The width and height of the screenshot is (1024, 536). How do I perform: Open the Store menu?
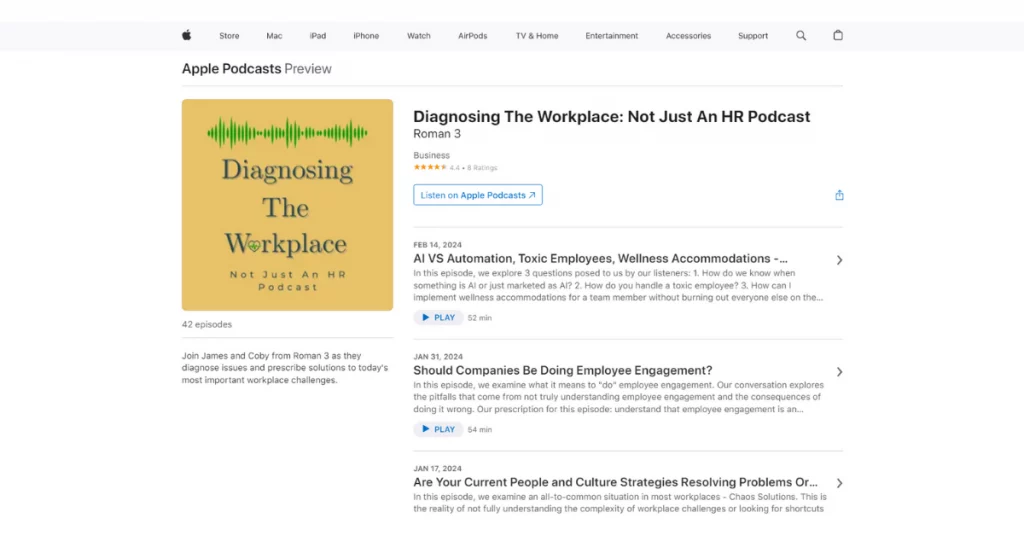coord(229,36)
